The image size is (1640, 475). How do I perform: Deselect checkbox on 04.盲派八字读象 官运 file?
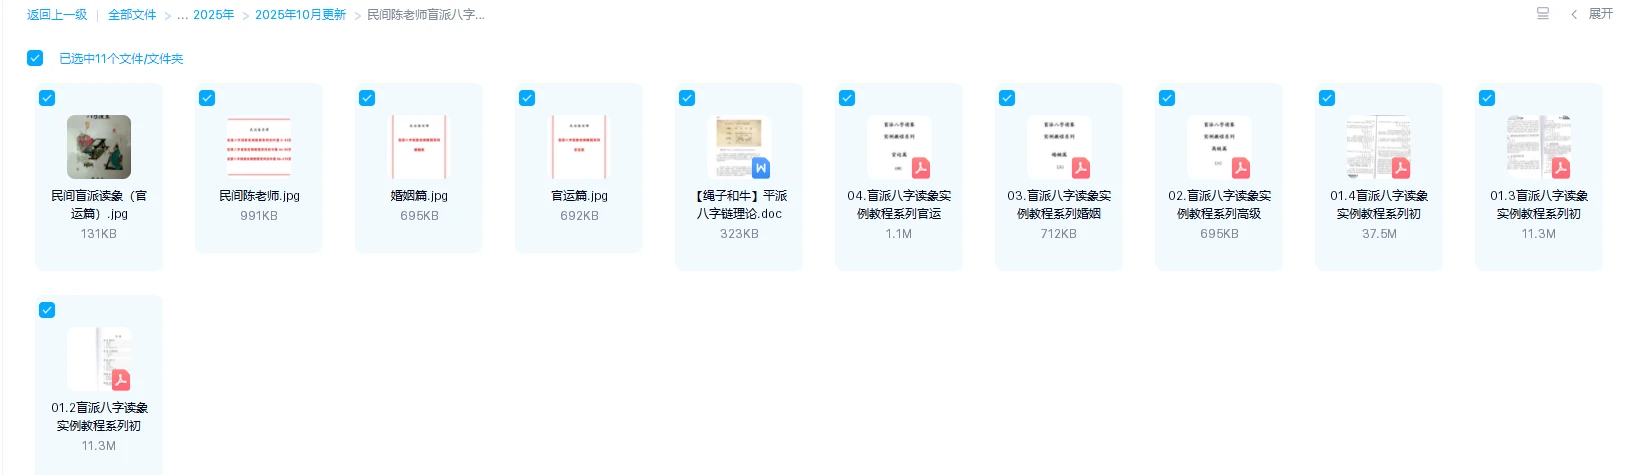tap(847, 98)
